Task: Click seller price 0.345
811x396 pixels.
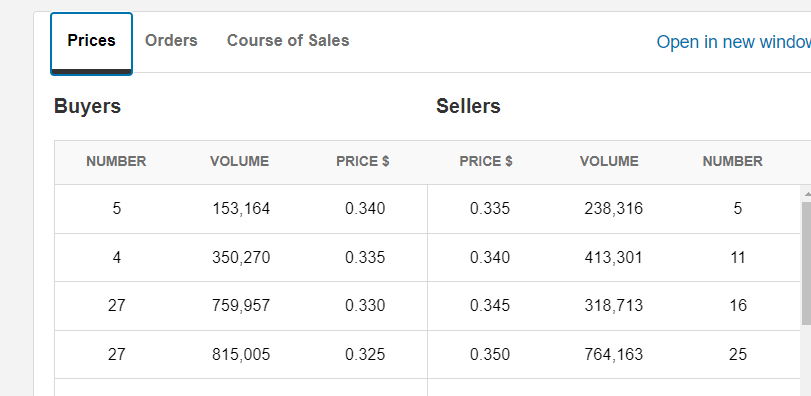Action: click(x=490, y=306)
